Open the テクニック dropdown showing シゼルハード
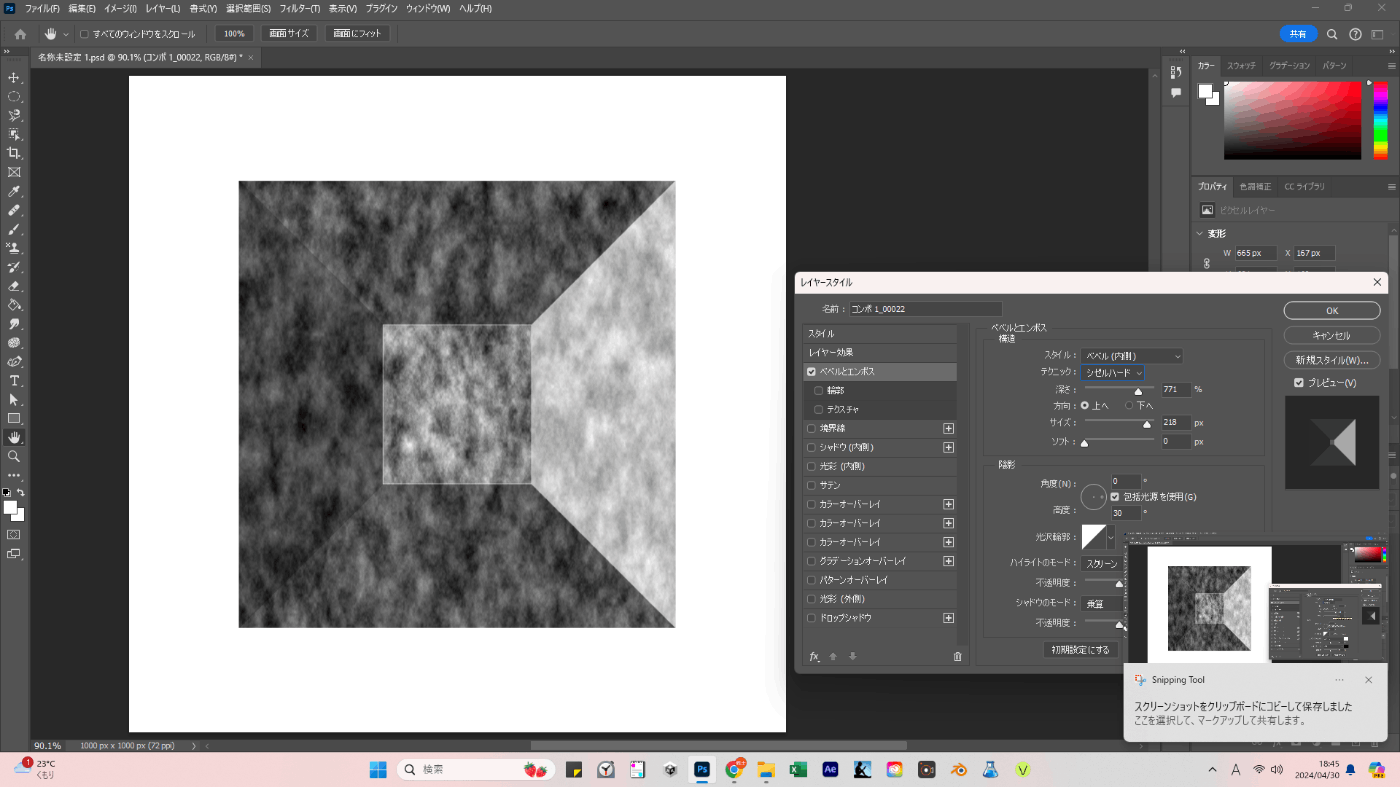This screenshot has height=787, width=1400. coord(1113,372)
